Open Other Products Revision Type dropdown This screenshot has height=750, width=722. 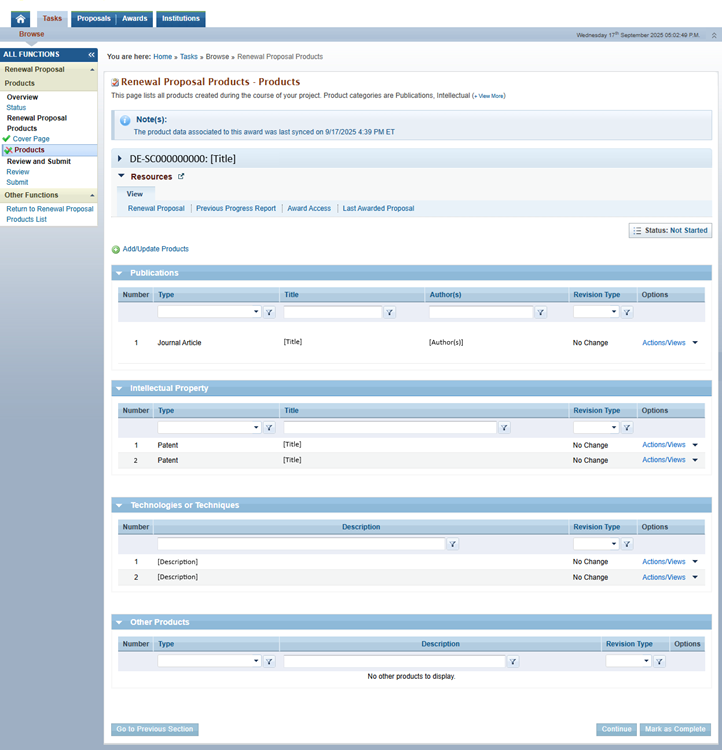(x=628, y=661)
